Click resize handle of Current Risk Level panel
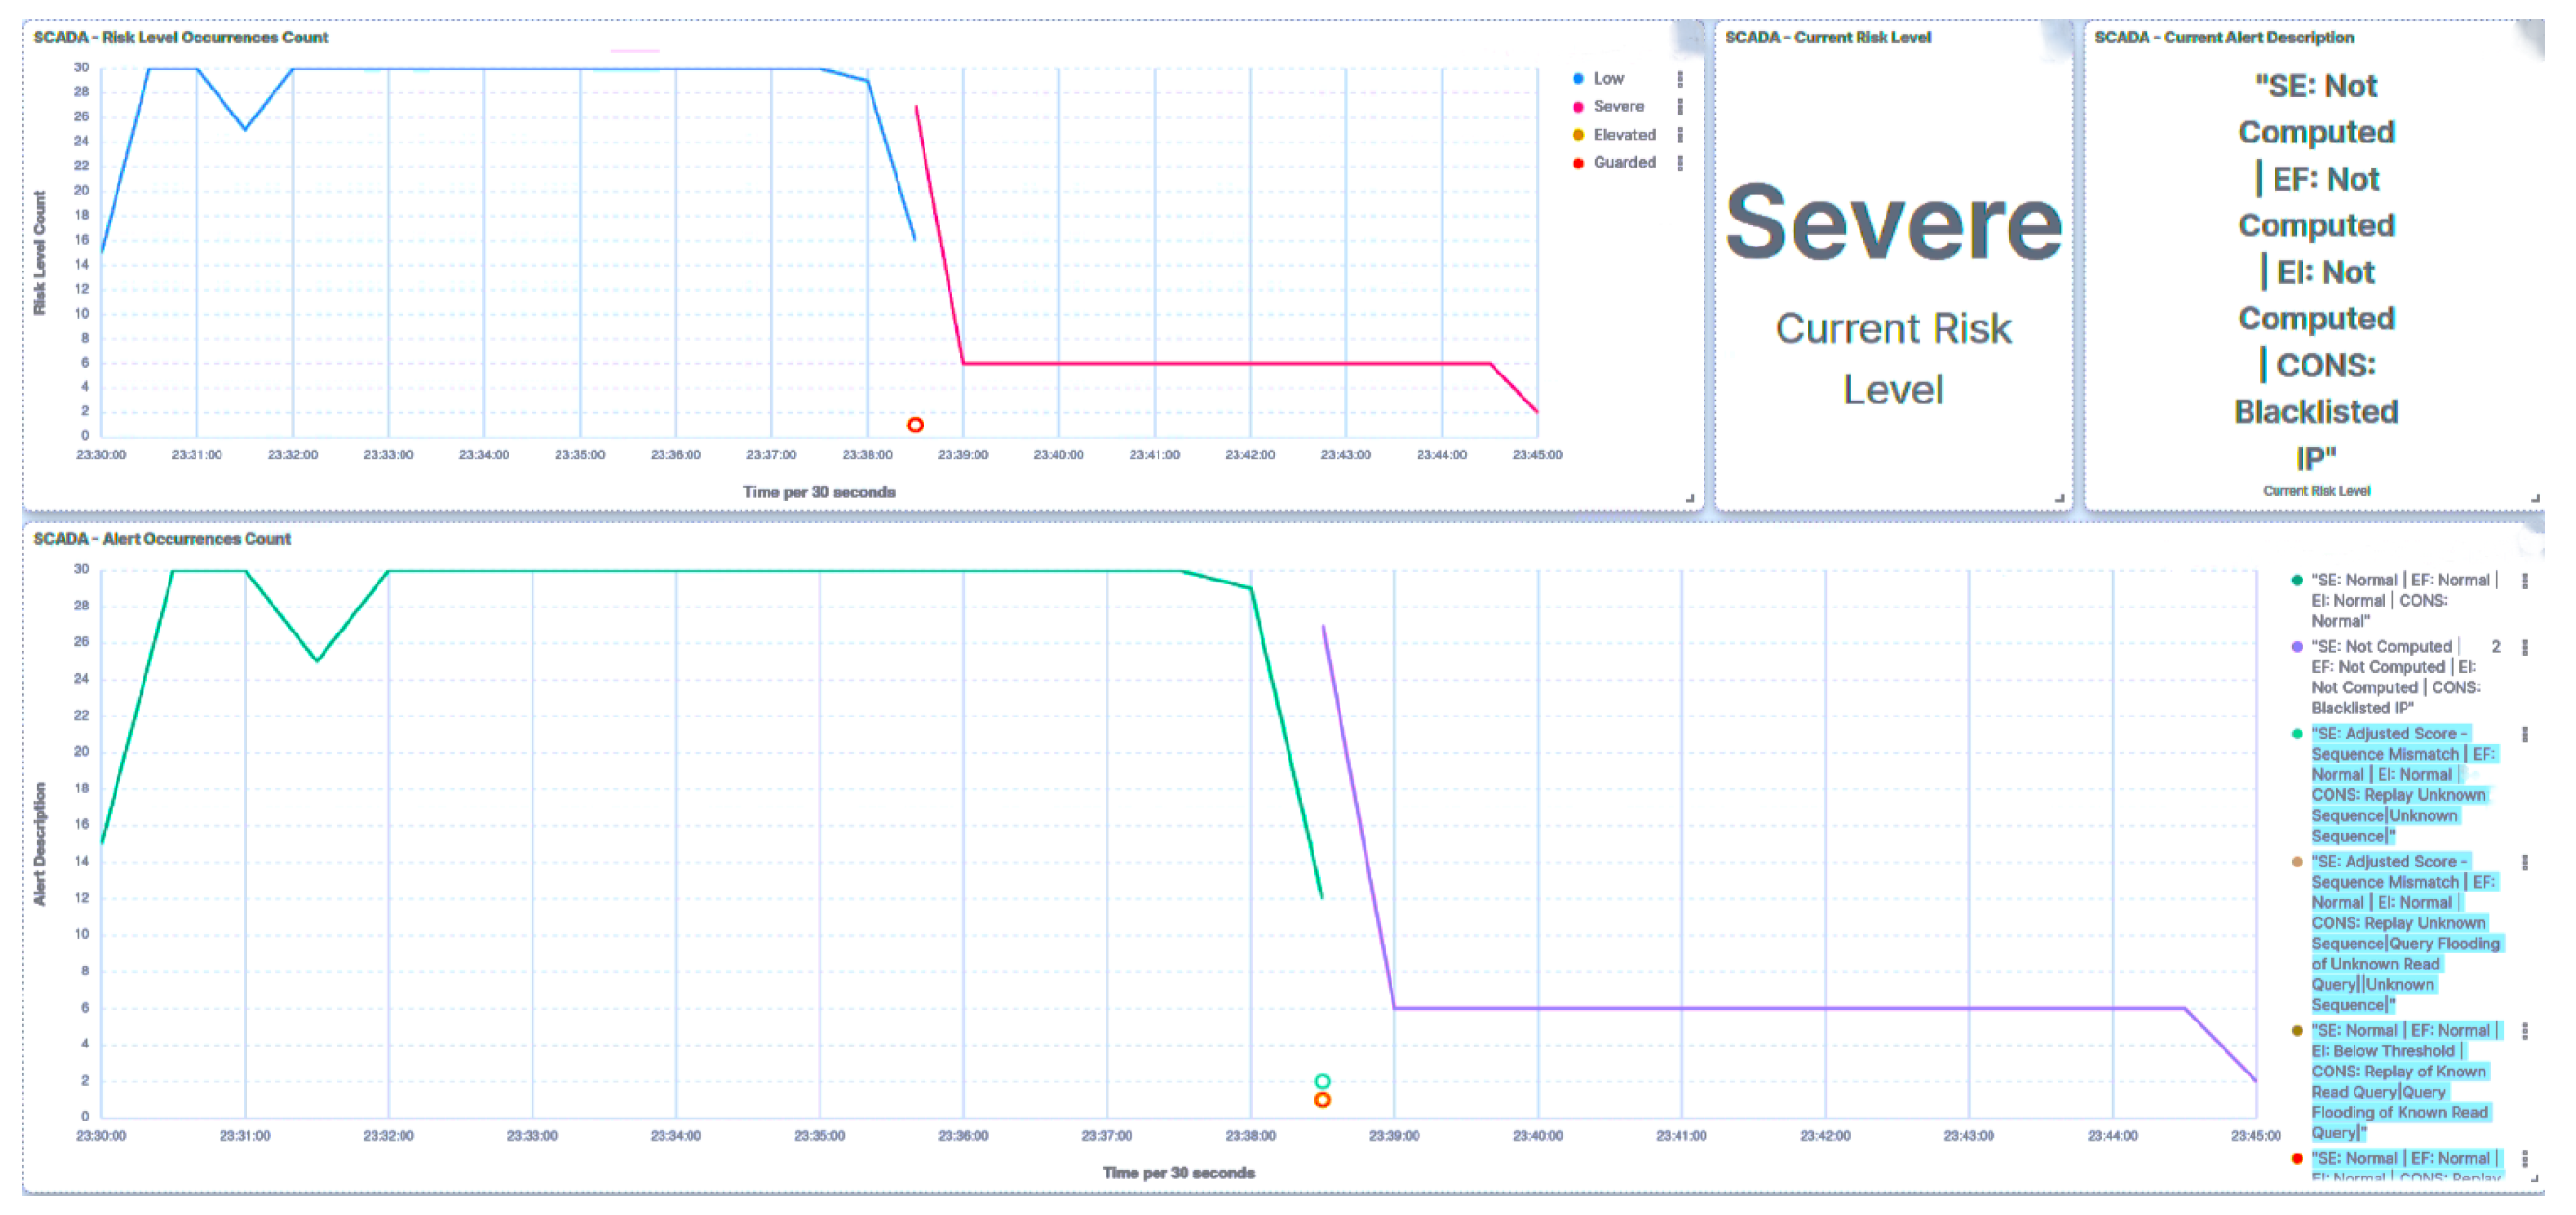 (x=2059, y=497)
